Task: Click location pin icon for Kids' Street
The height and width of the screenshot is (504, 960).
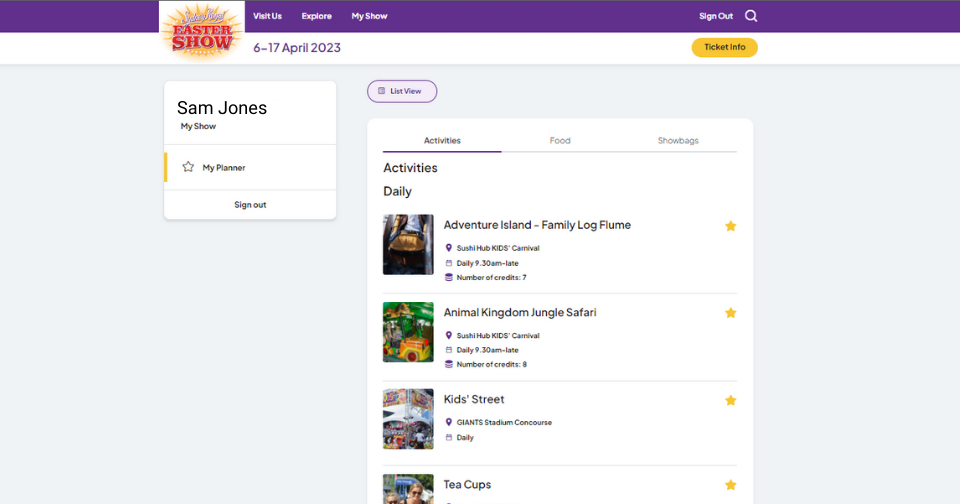Action: click(449, 422)
